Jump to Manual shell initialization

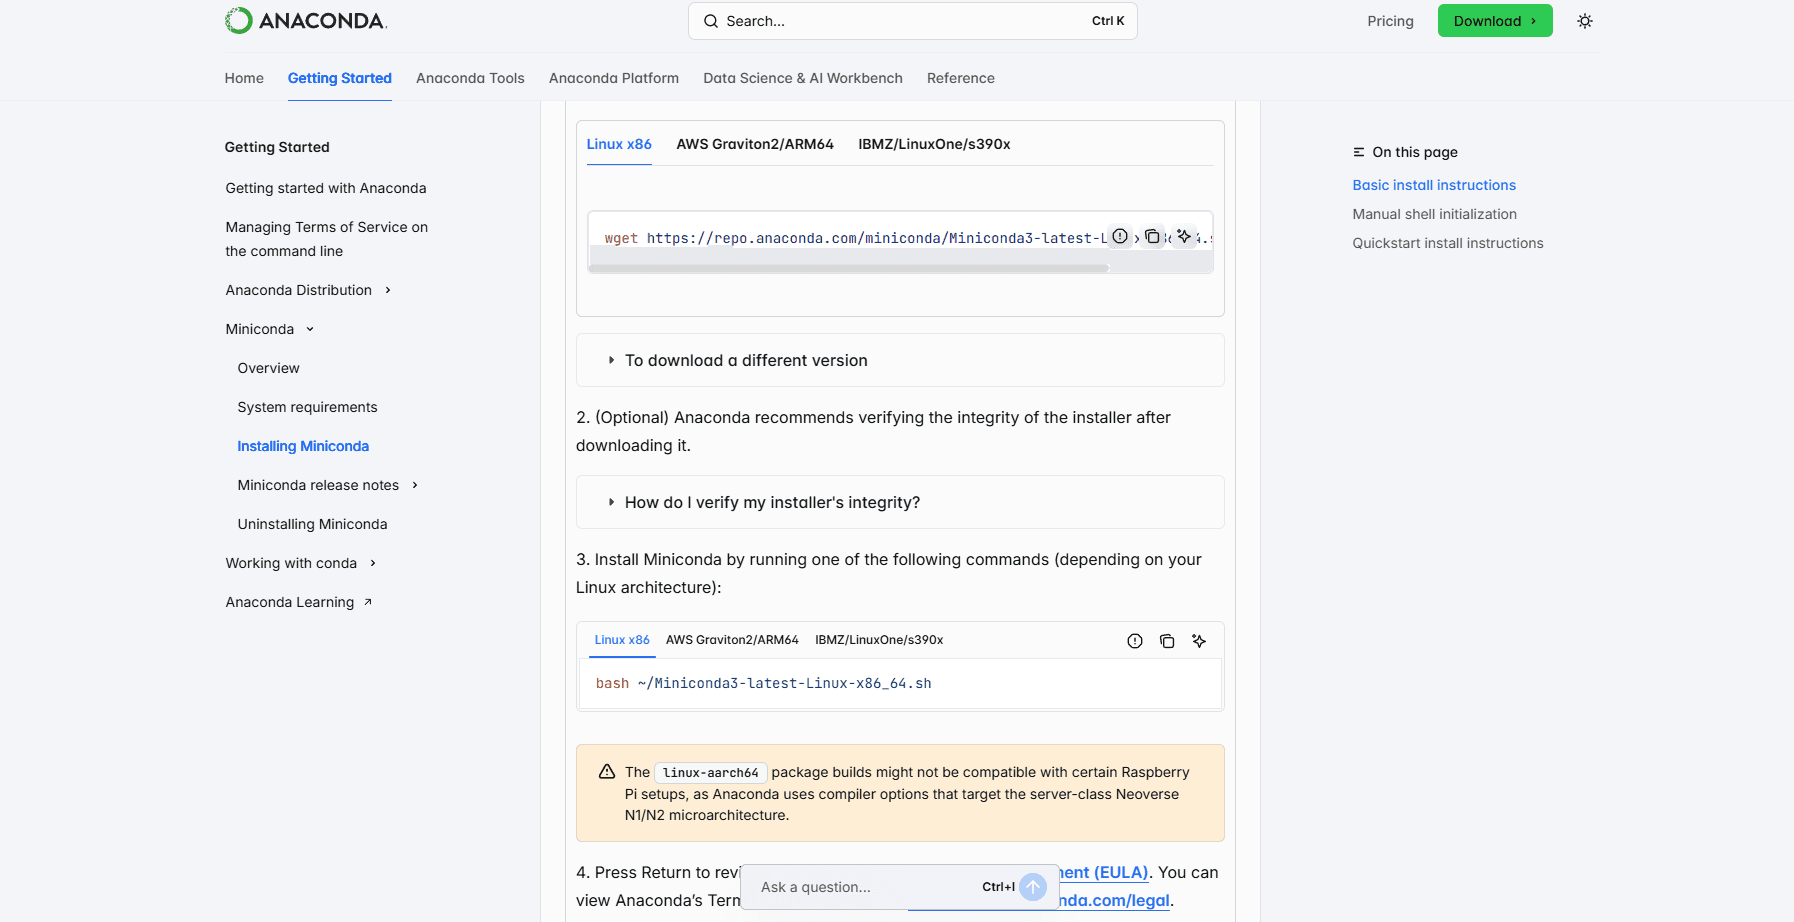1435,214
